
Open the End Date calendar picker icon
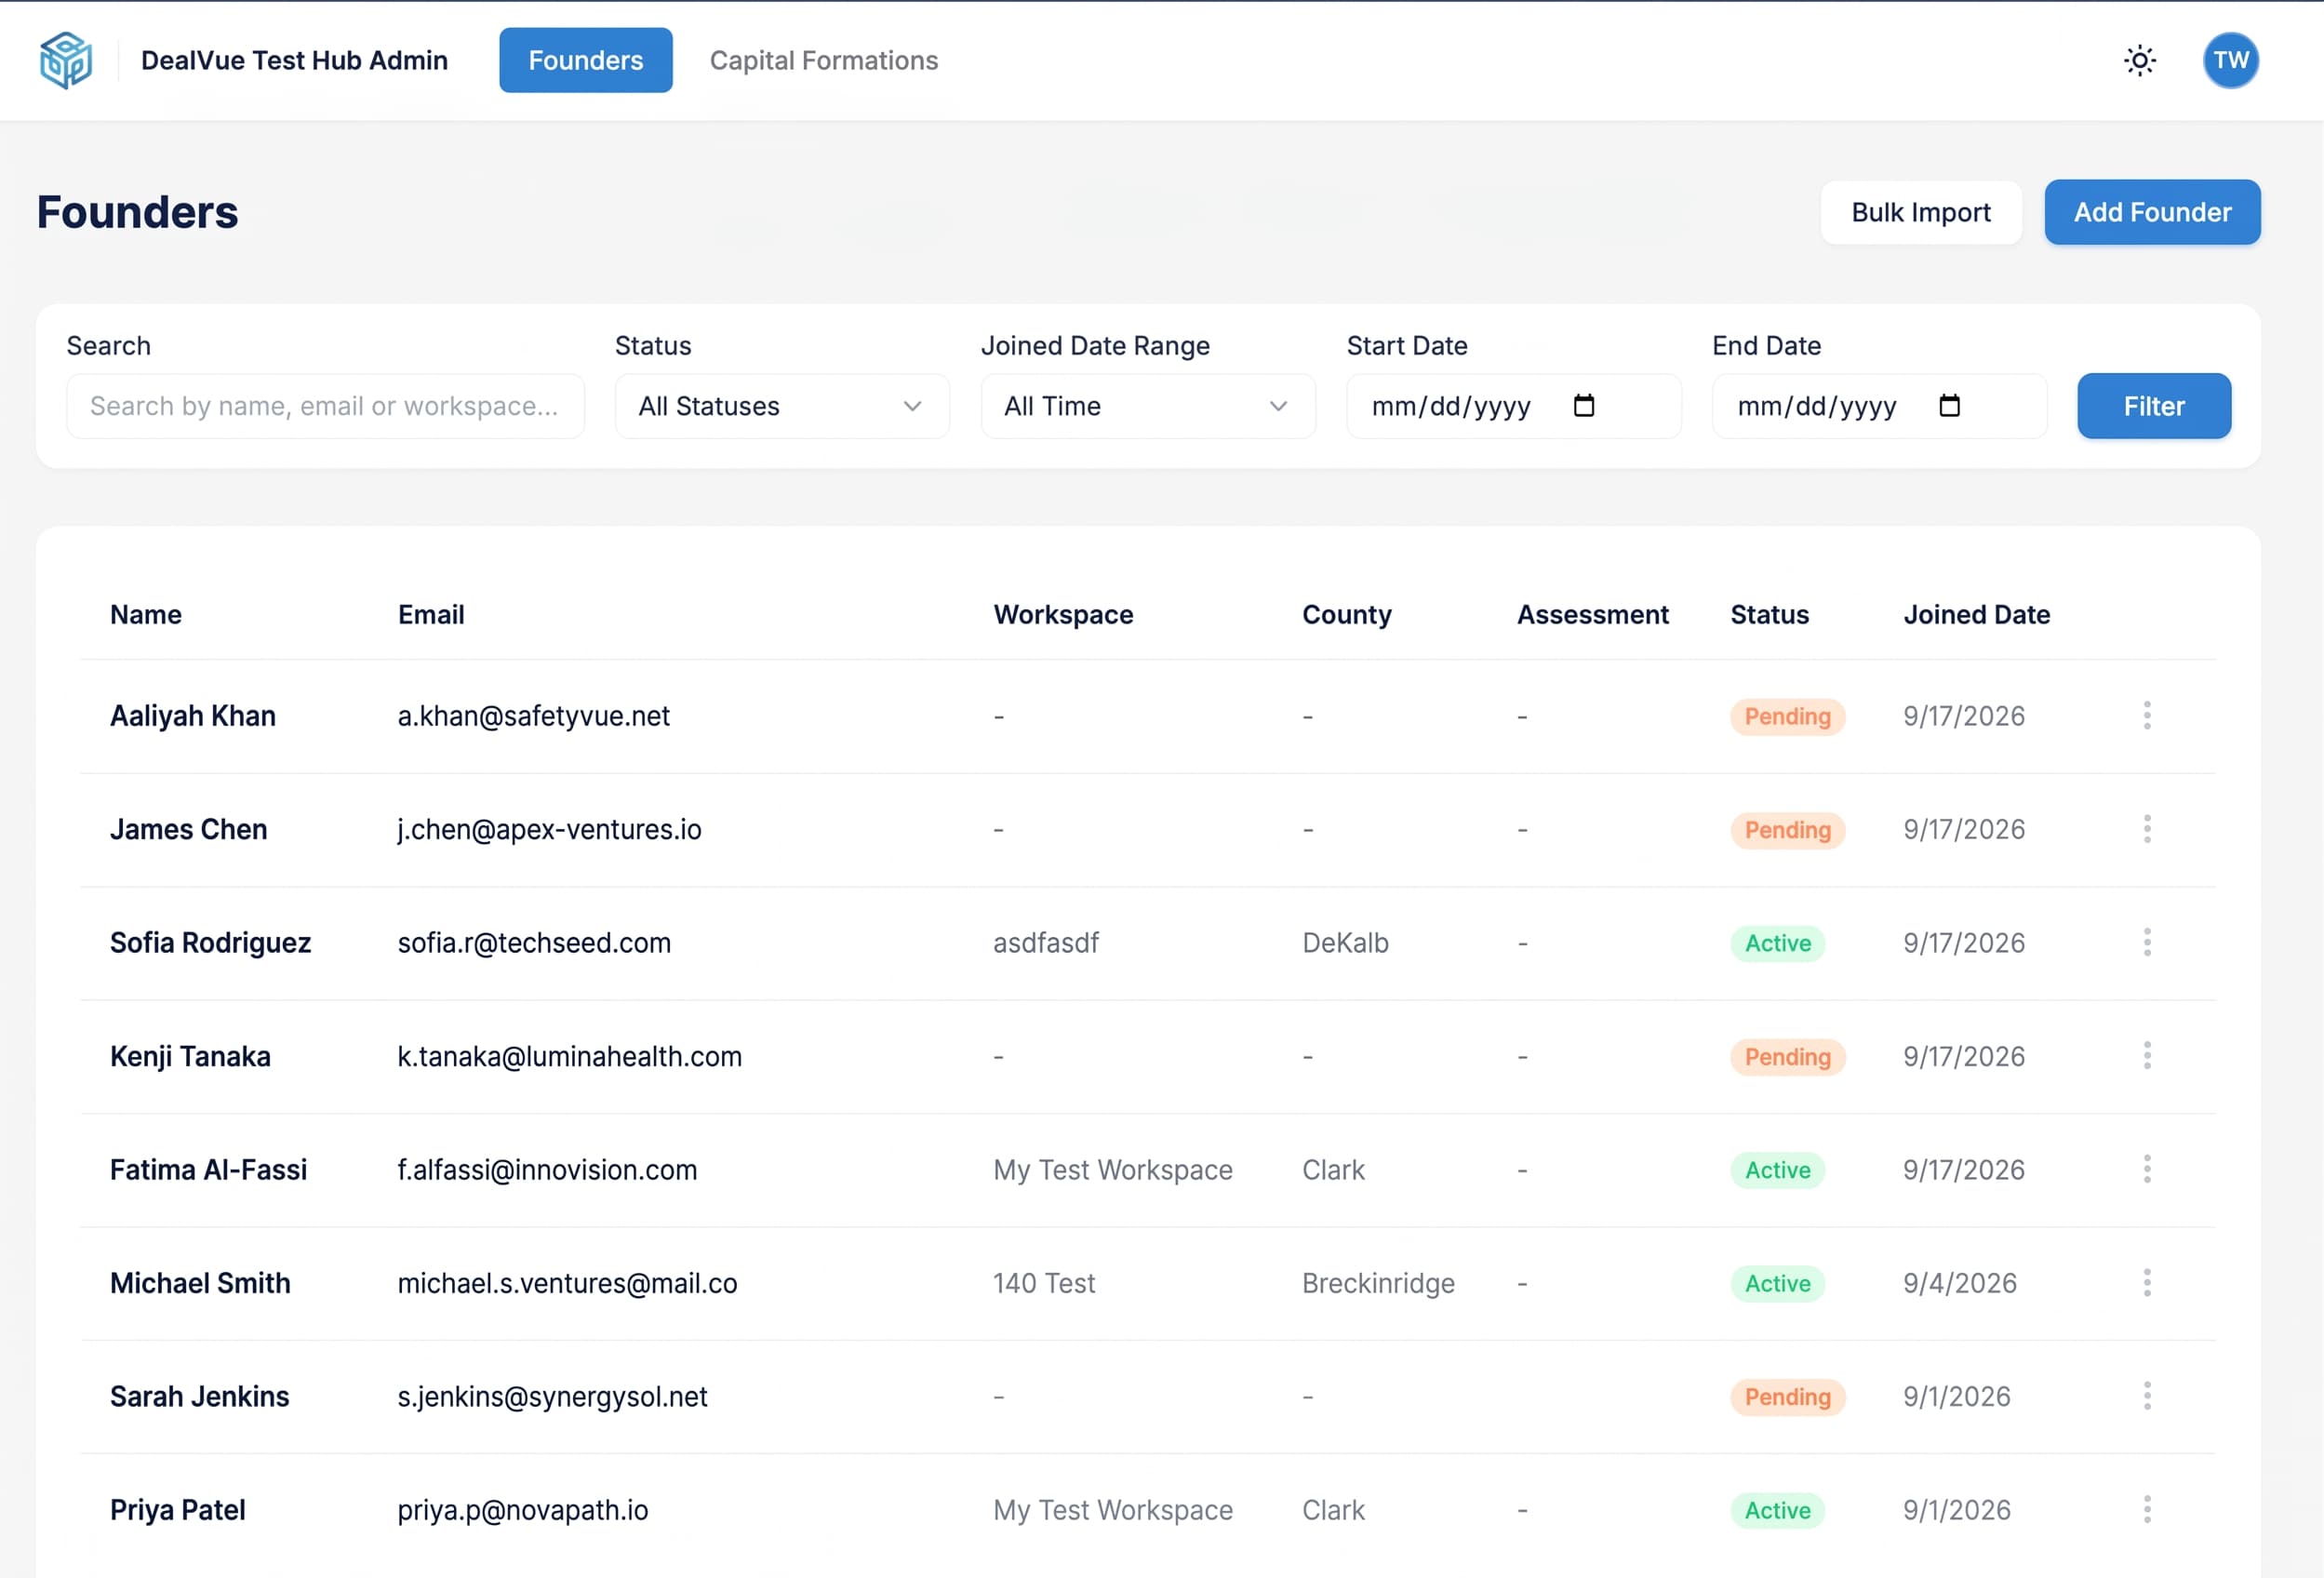click(x=1949, y=405)
